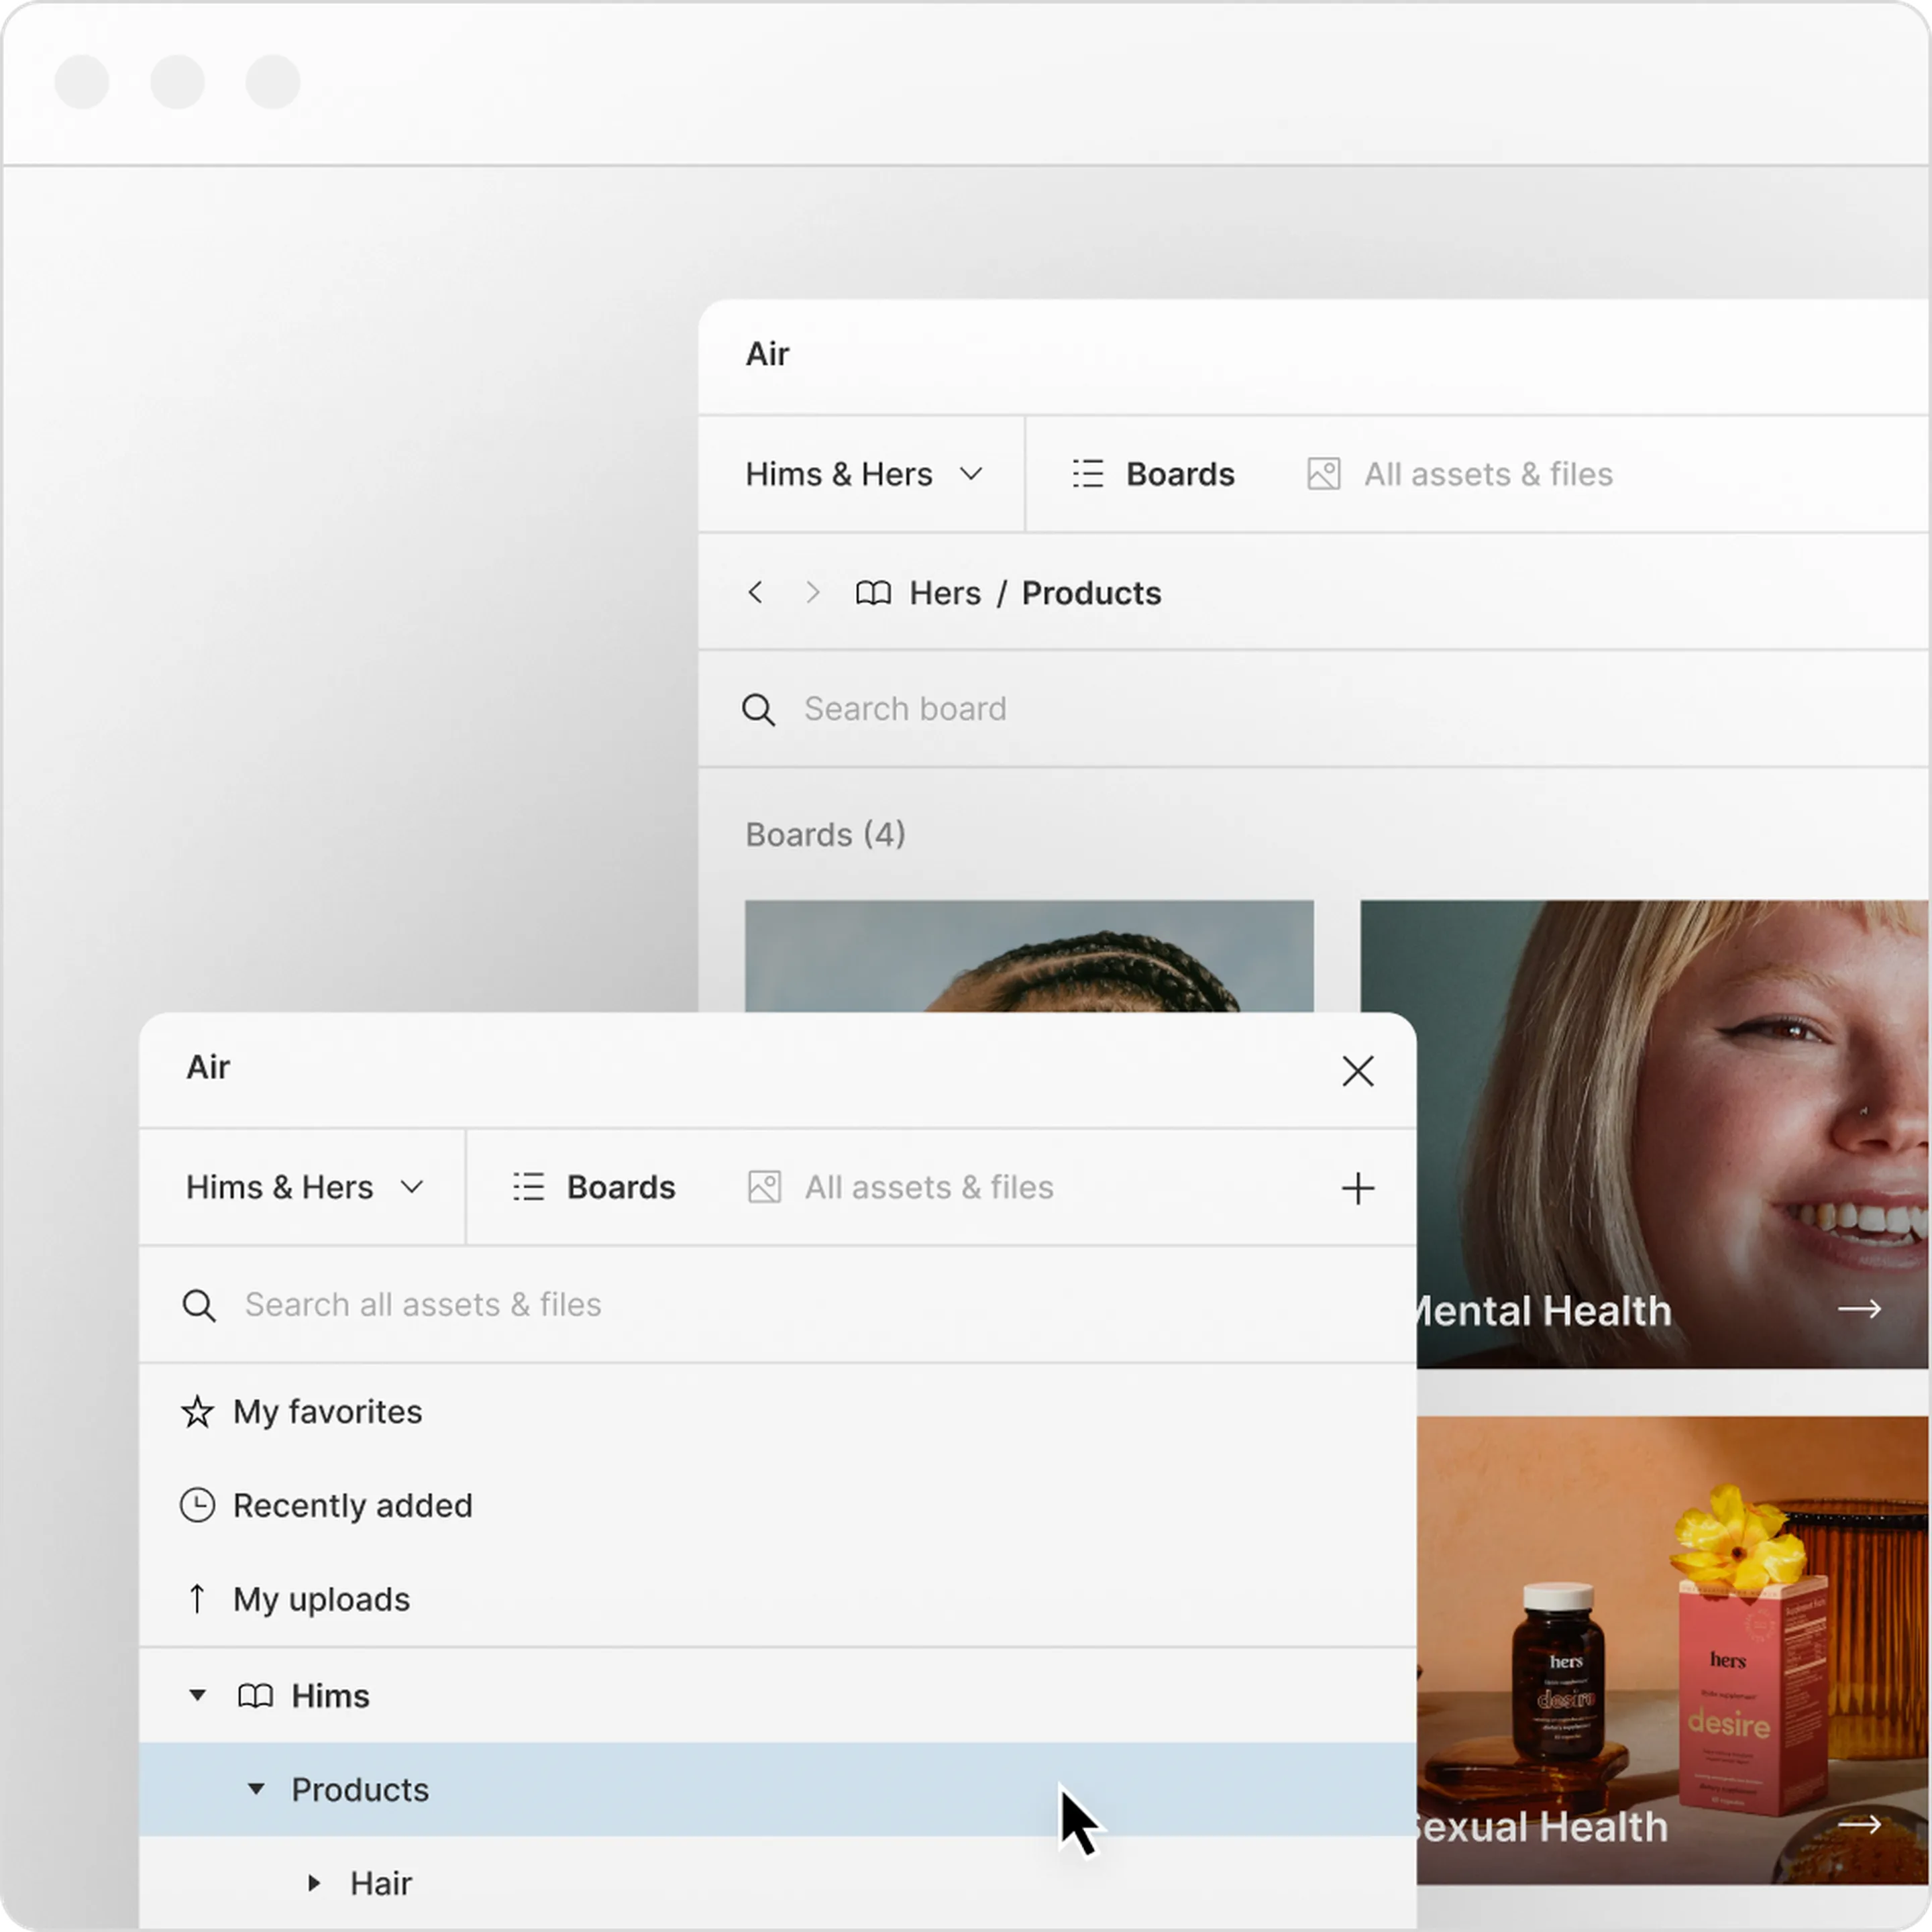Open My uploads
This screenshot has height=1932, width=1932.
tap(777, 1599)
